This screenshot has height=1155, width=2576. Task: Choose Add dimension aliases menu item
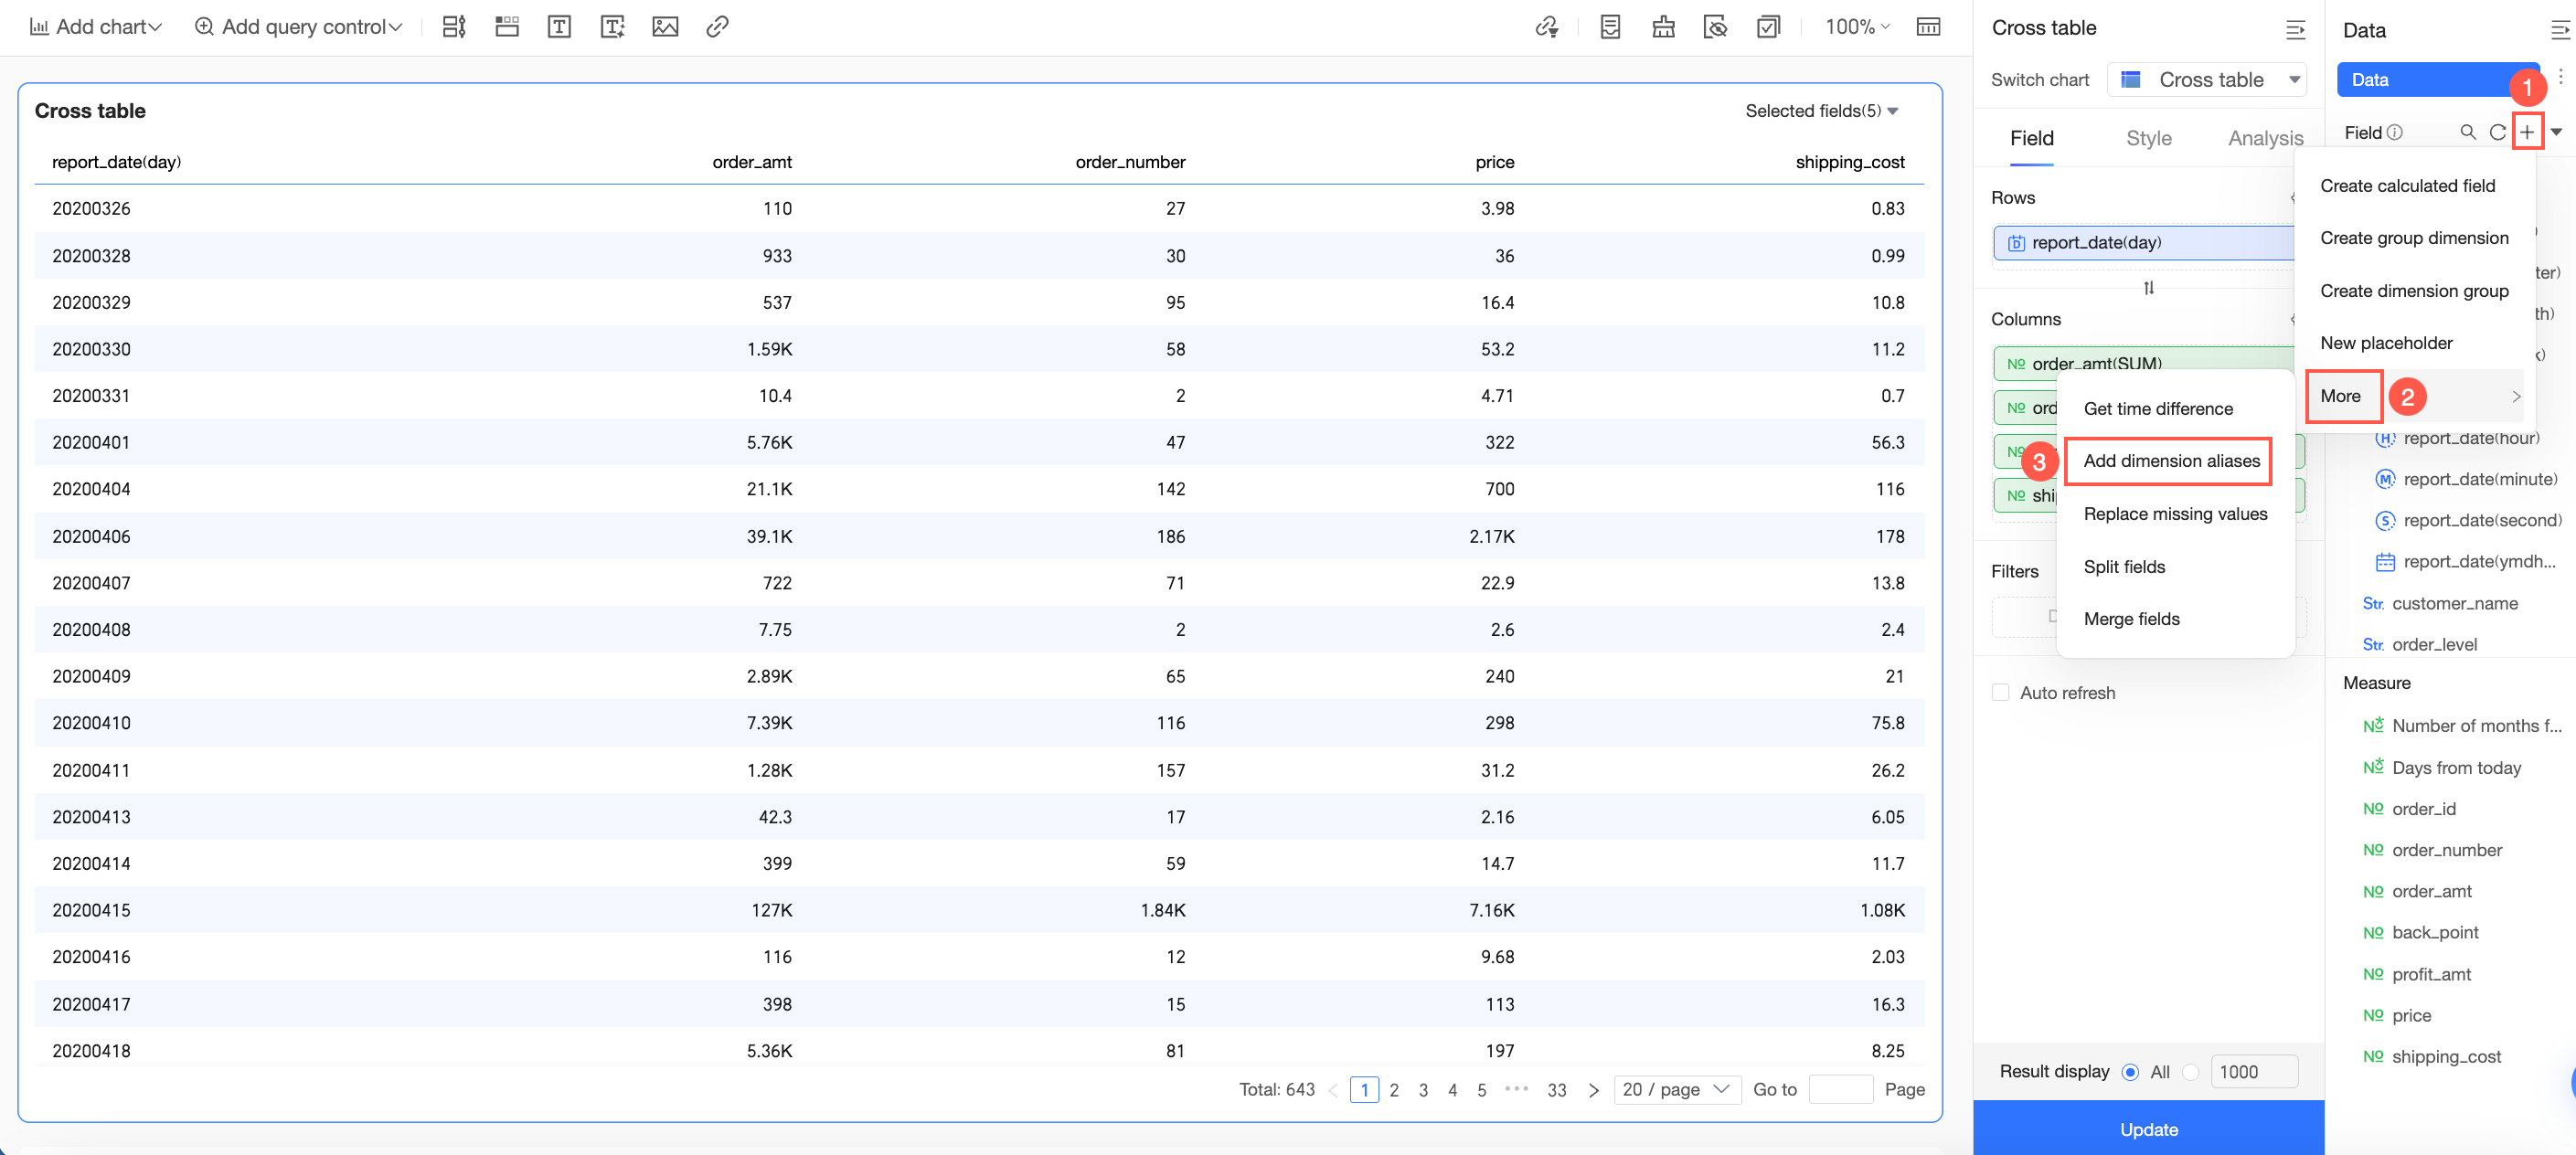coord(2170,461)
